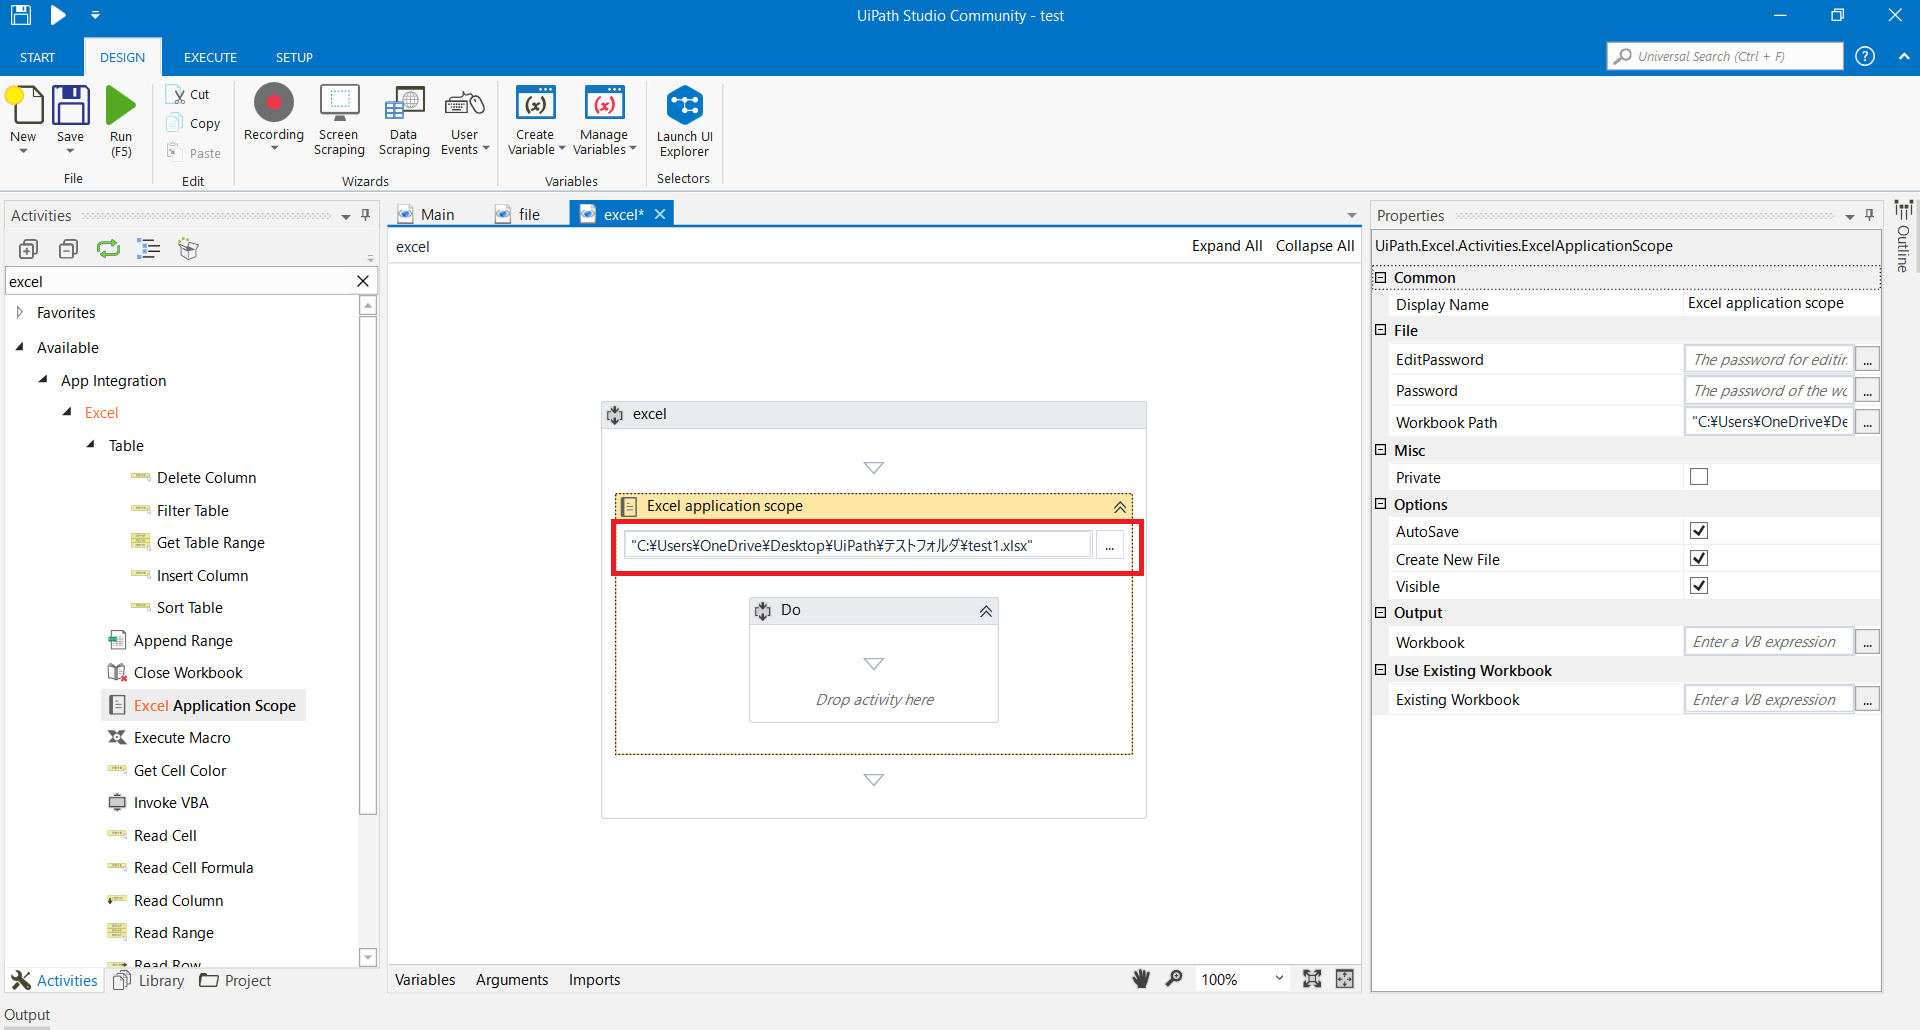Viewport: 1920px width, 1030px height.
Task: Collapse the Options property category
Action: [1381, 504]
